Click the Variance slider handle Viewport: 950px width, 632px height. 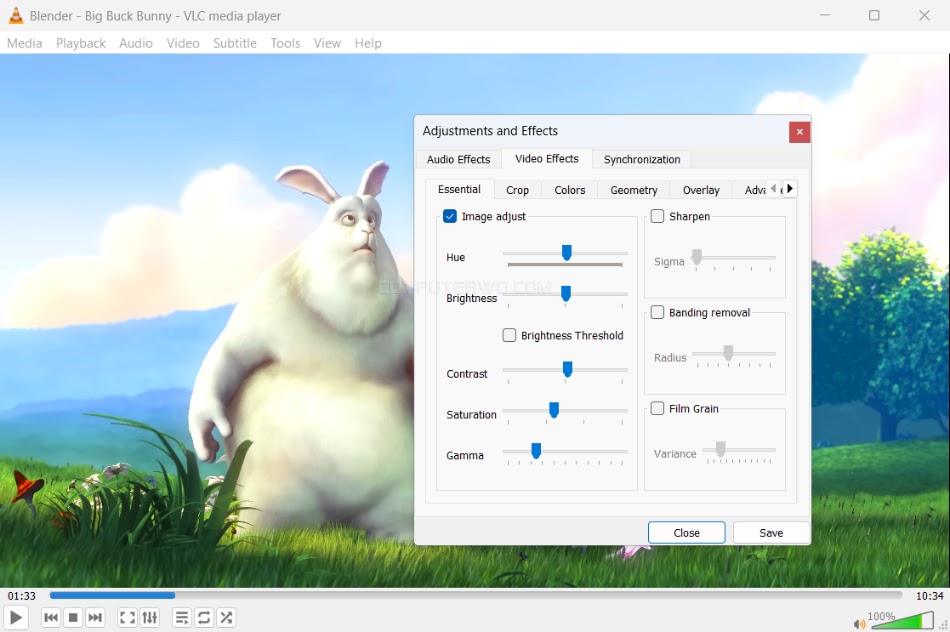tap(720, 449)
